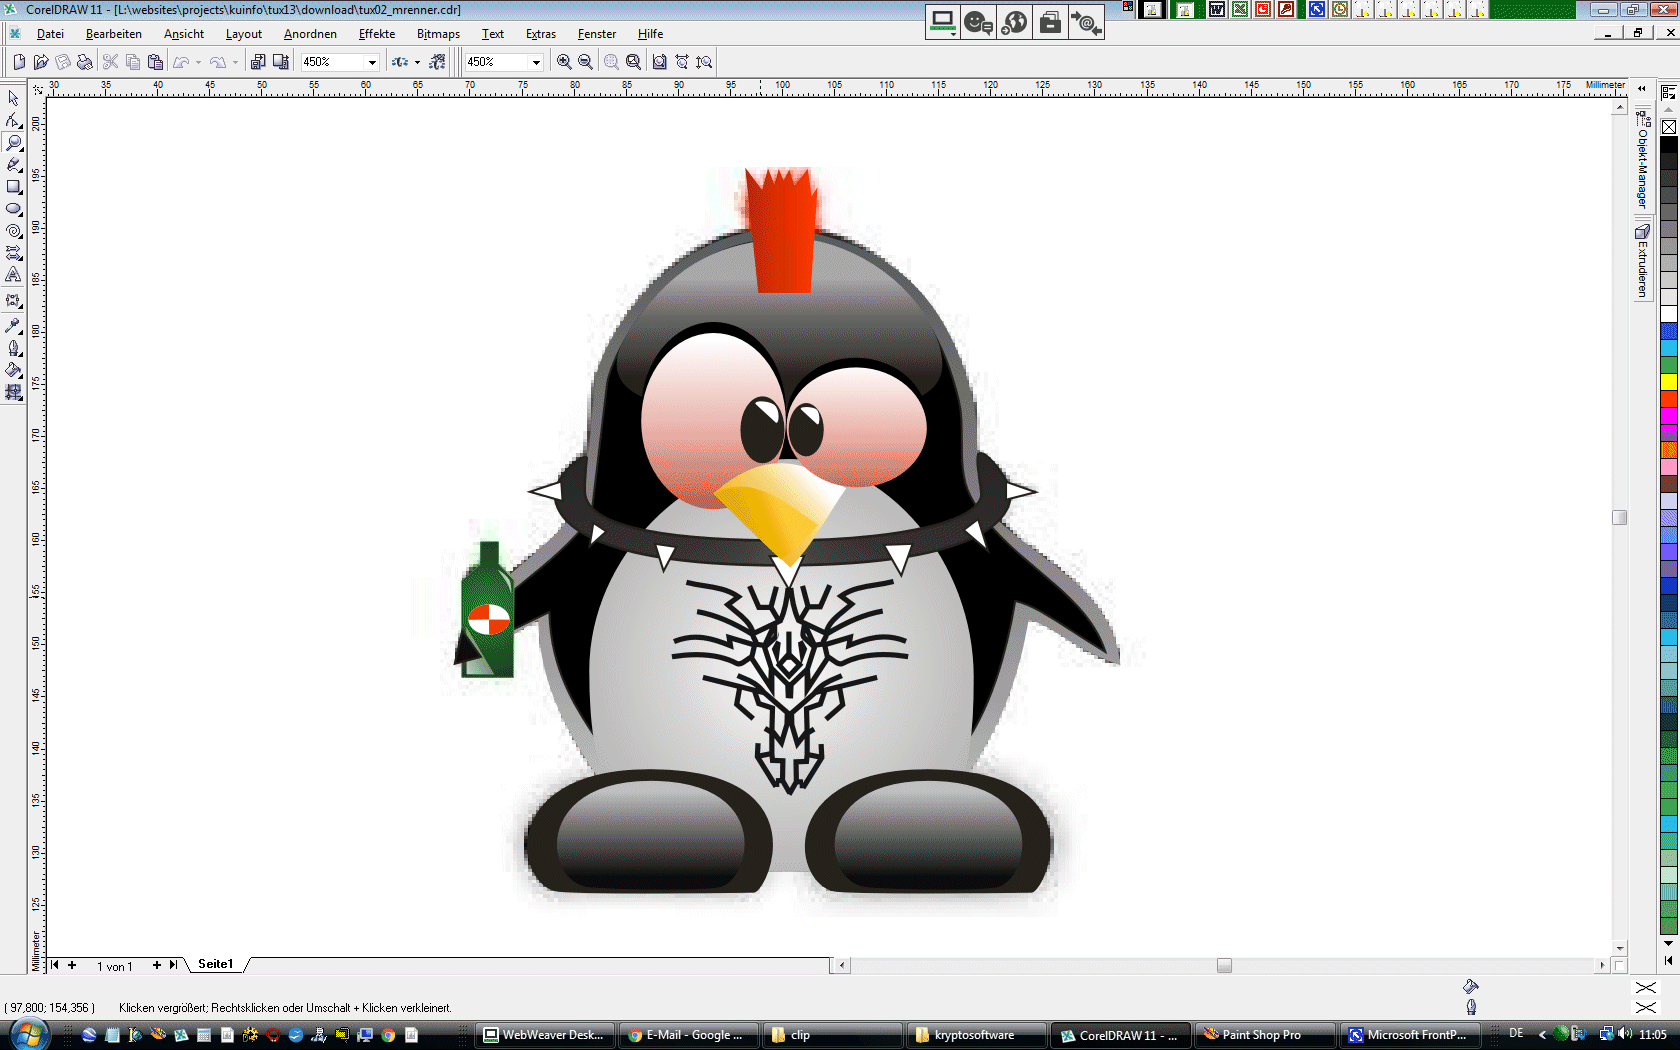Select the Interactive Blend tool
Screen dimensions: 1680x1050
pos(13,301)
